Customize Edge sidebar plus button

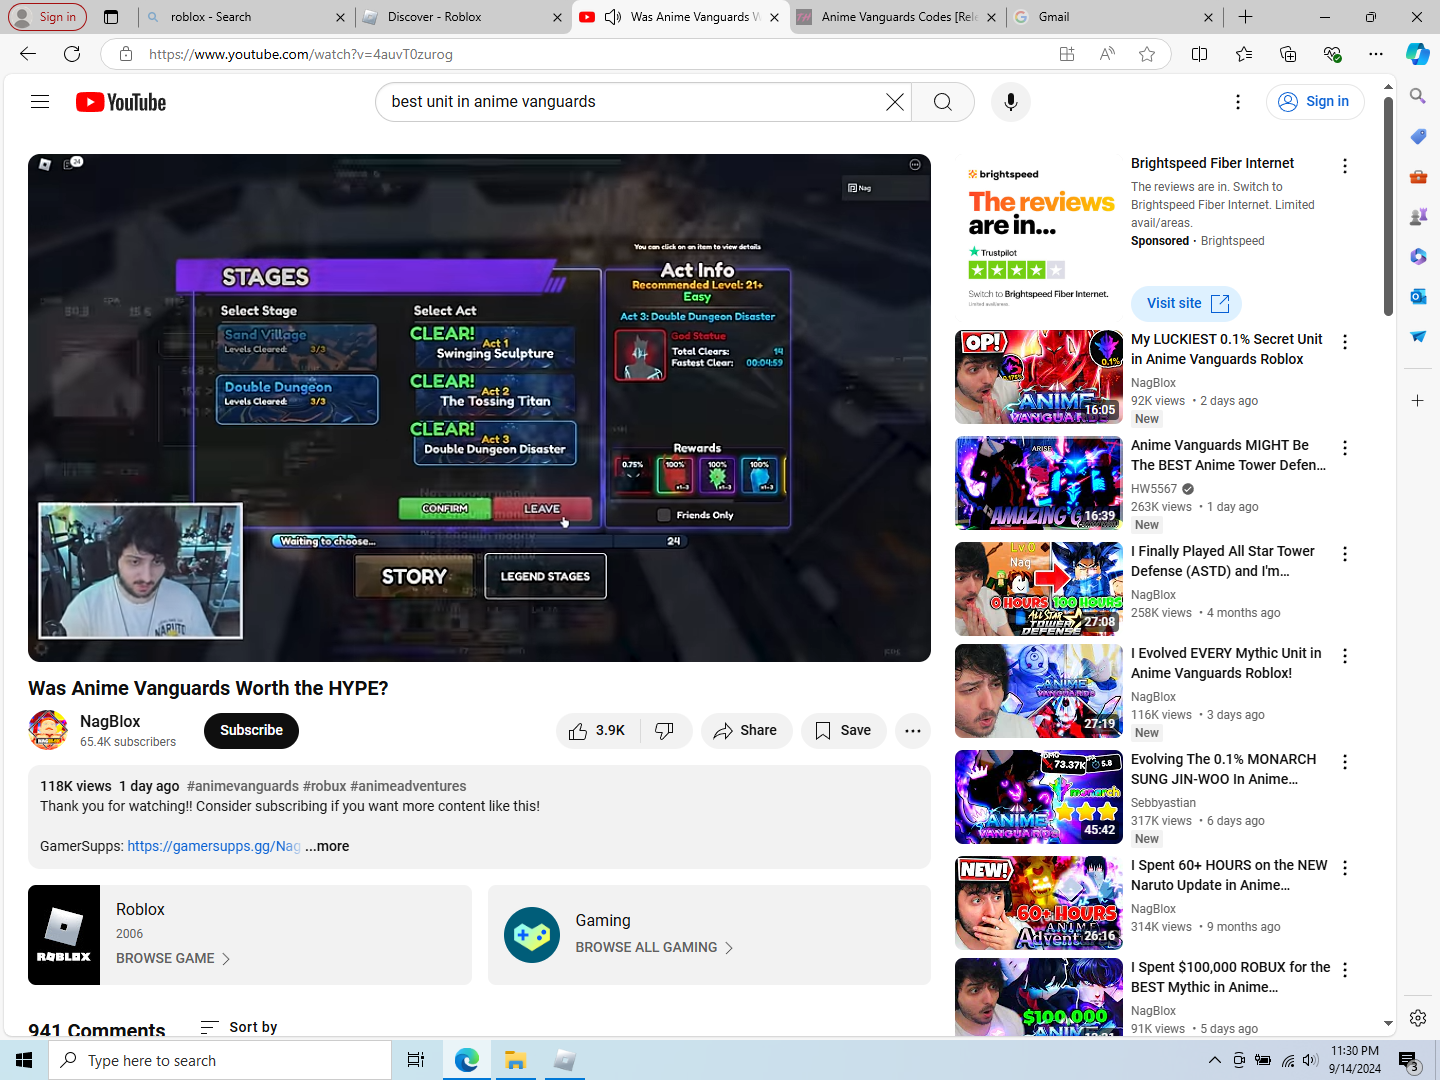(x=1418, y=401)
